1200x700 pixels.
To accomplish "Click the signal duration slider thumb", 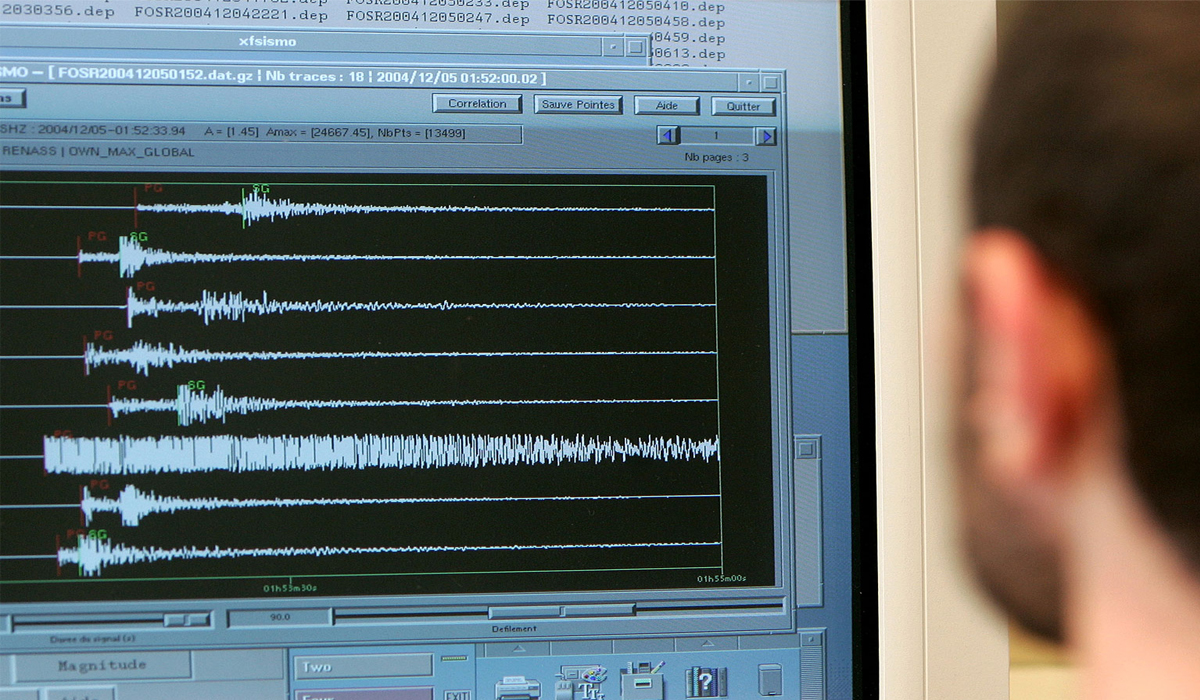I will [x=187, y=620].
